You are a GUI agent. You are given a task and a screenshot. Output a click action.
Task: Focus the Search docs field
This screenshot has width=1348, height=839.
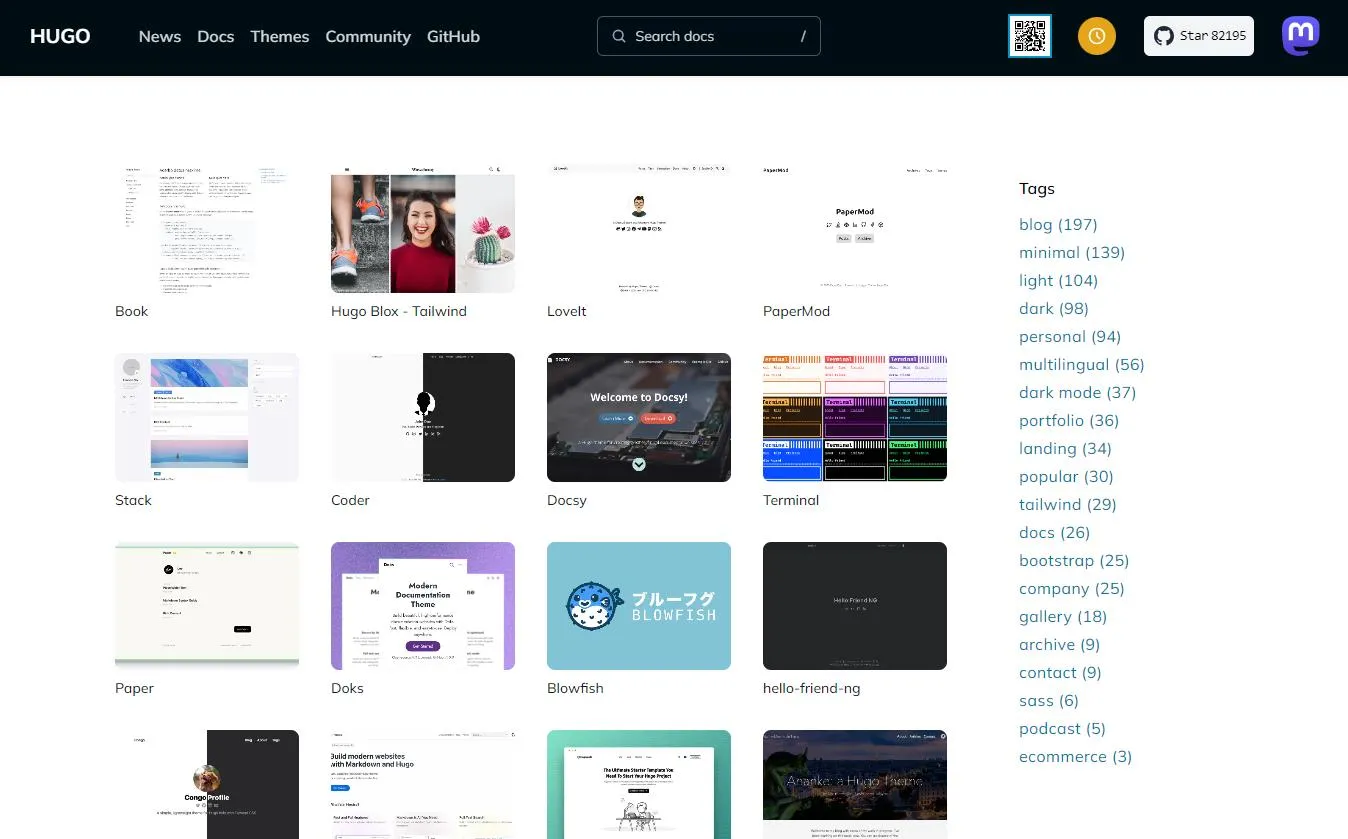(x=709, y=36)
